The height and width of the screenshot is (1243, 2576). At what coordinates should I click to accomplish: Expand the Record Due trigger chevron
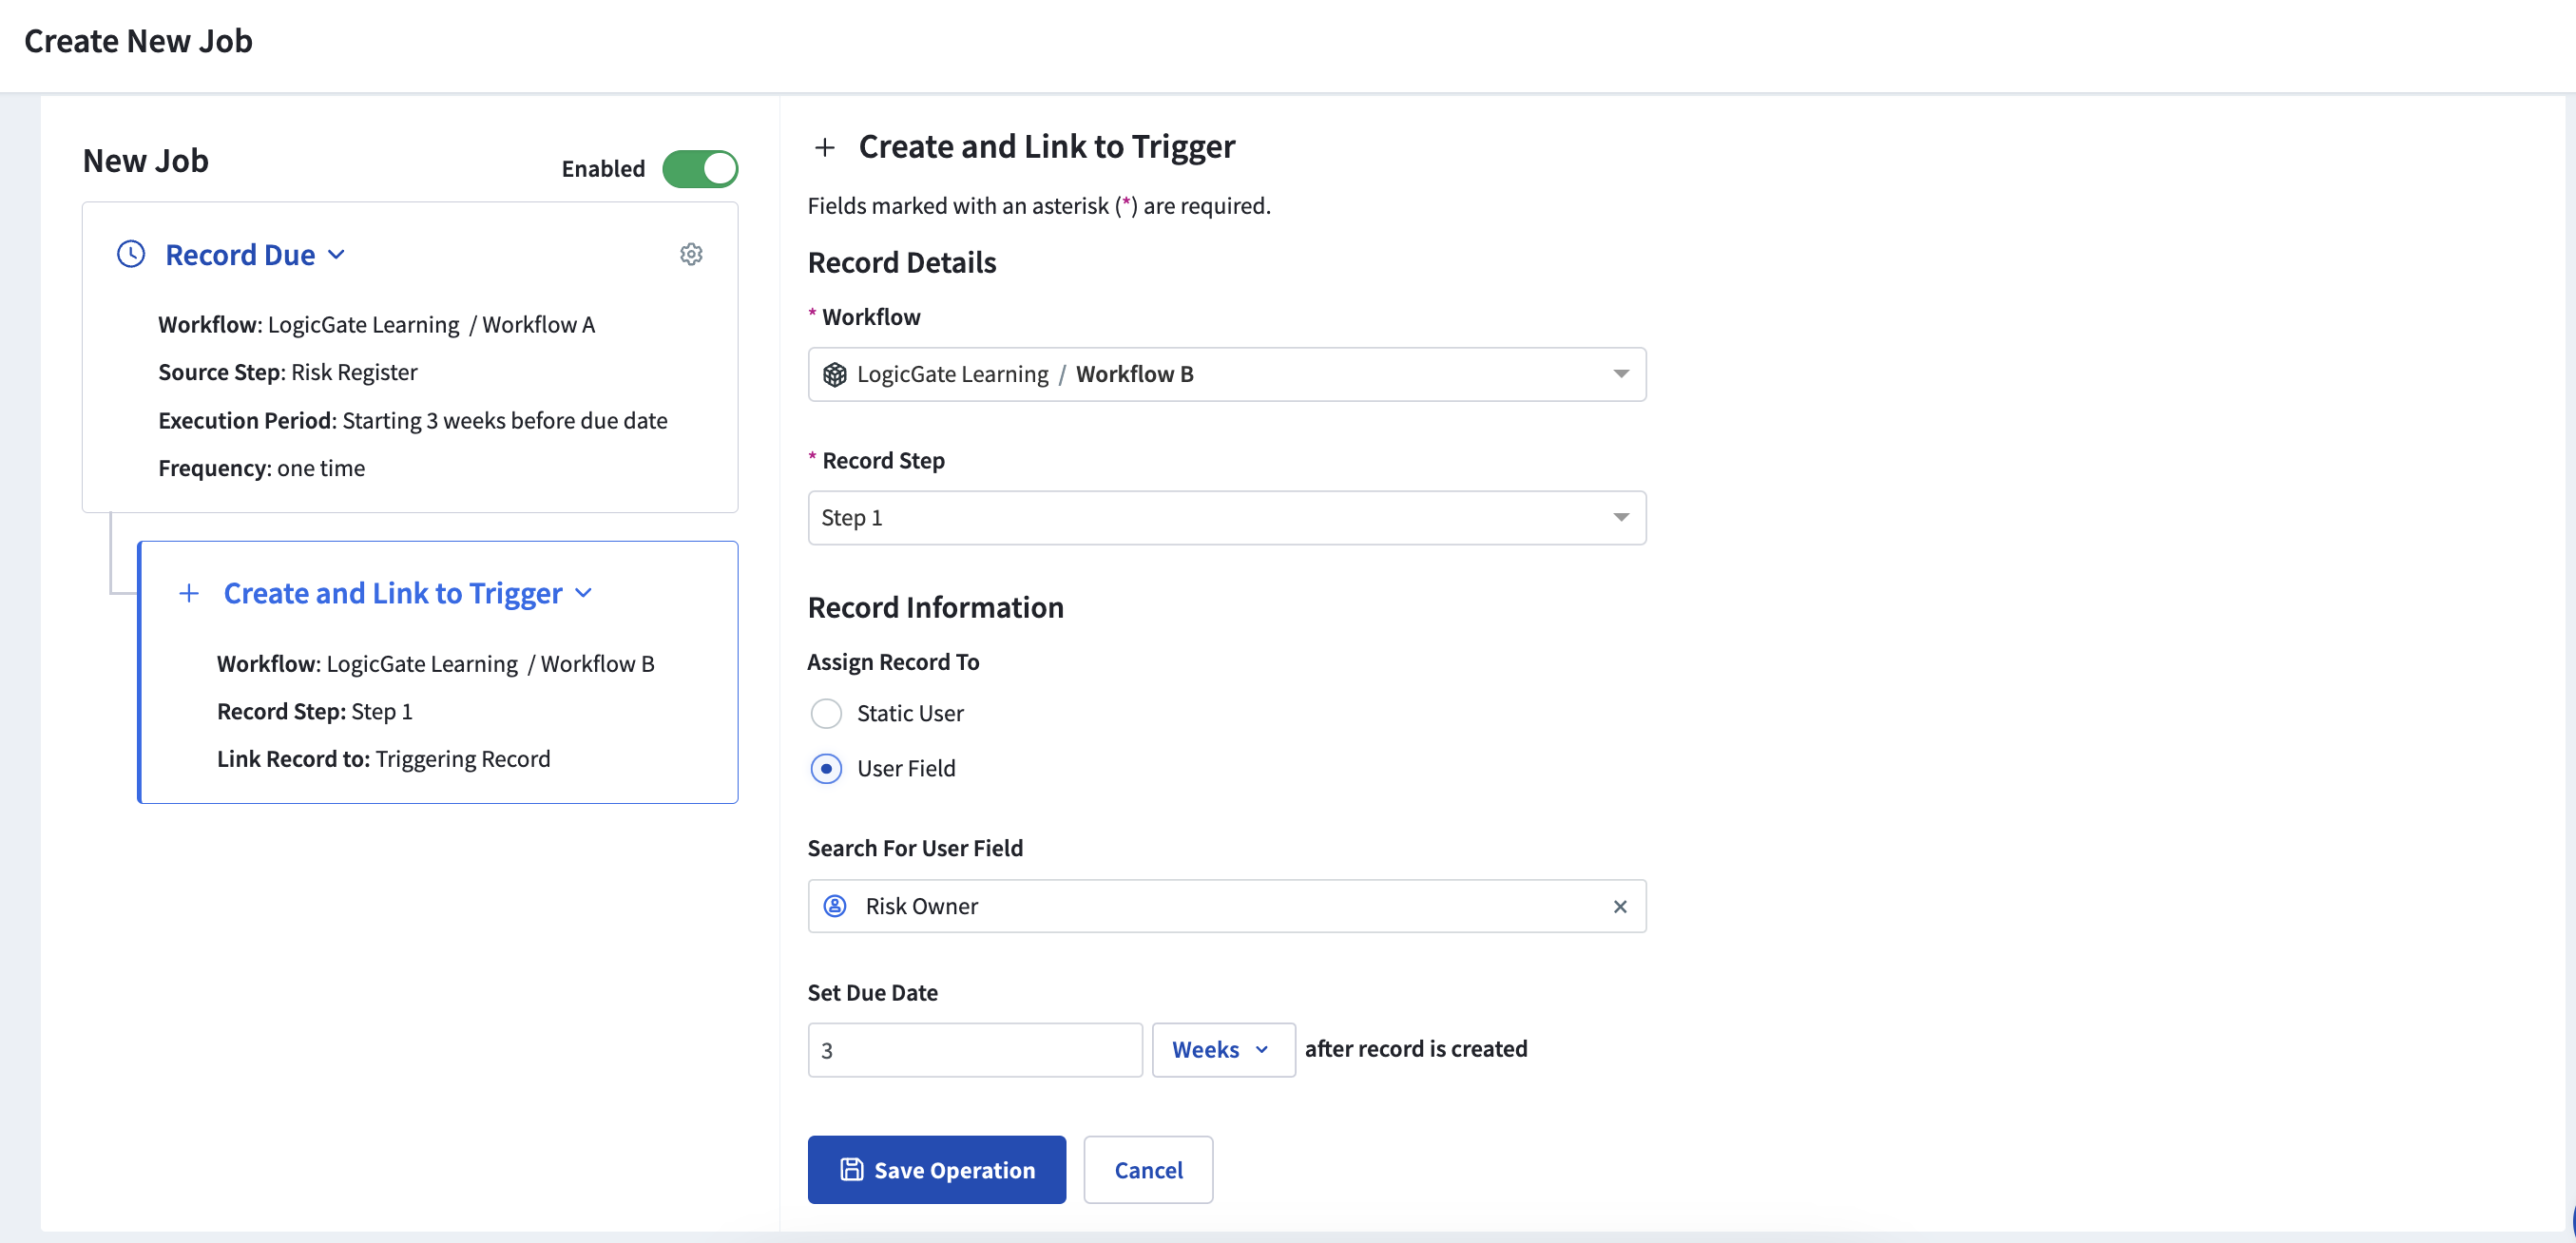337,254
